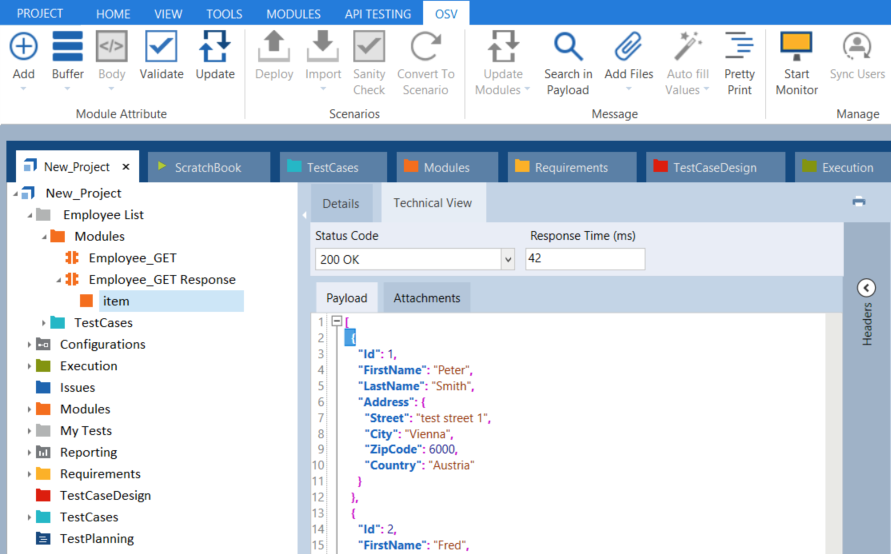This screenshot has width=891, height=554.
Task: Collapse JSON root node in payload
Action: pos(336,322)
